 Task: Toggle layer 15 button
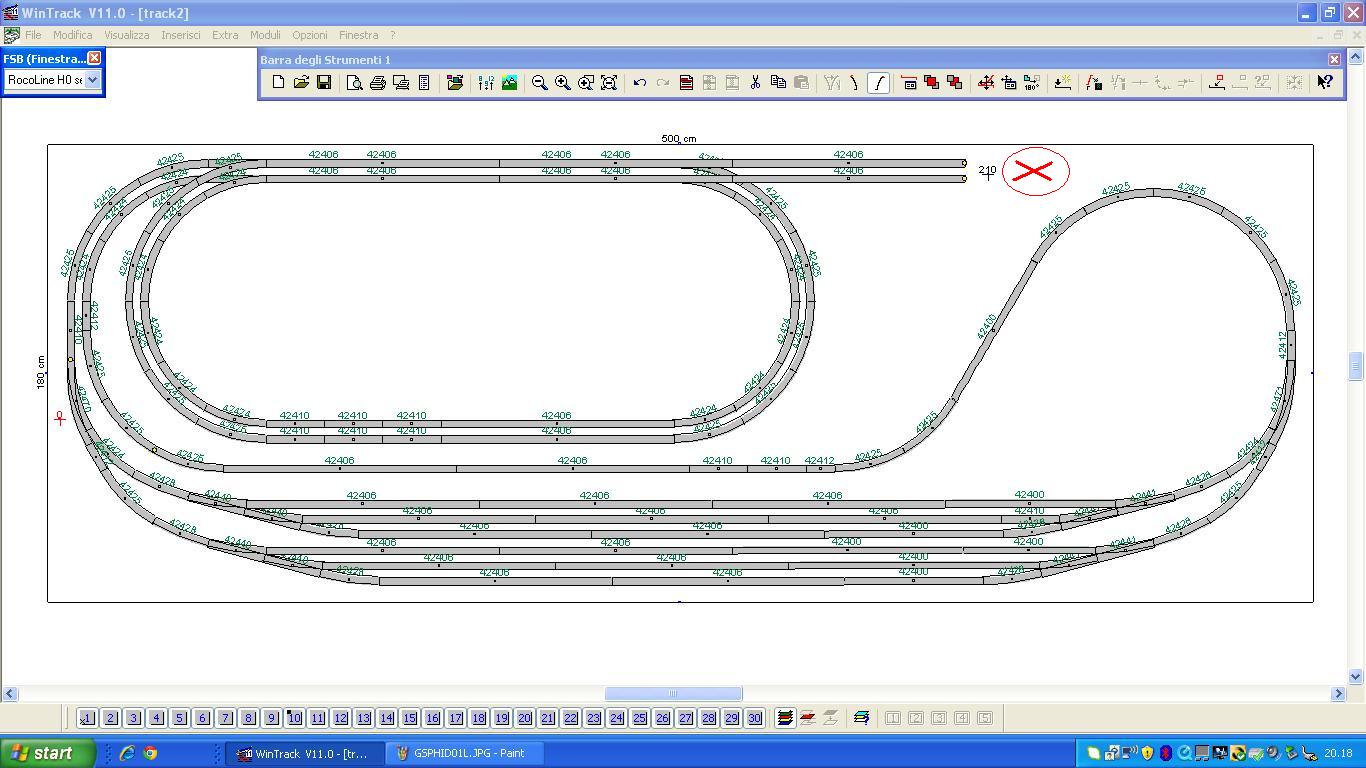point(409,718)
